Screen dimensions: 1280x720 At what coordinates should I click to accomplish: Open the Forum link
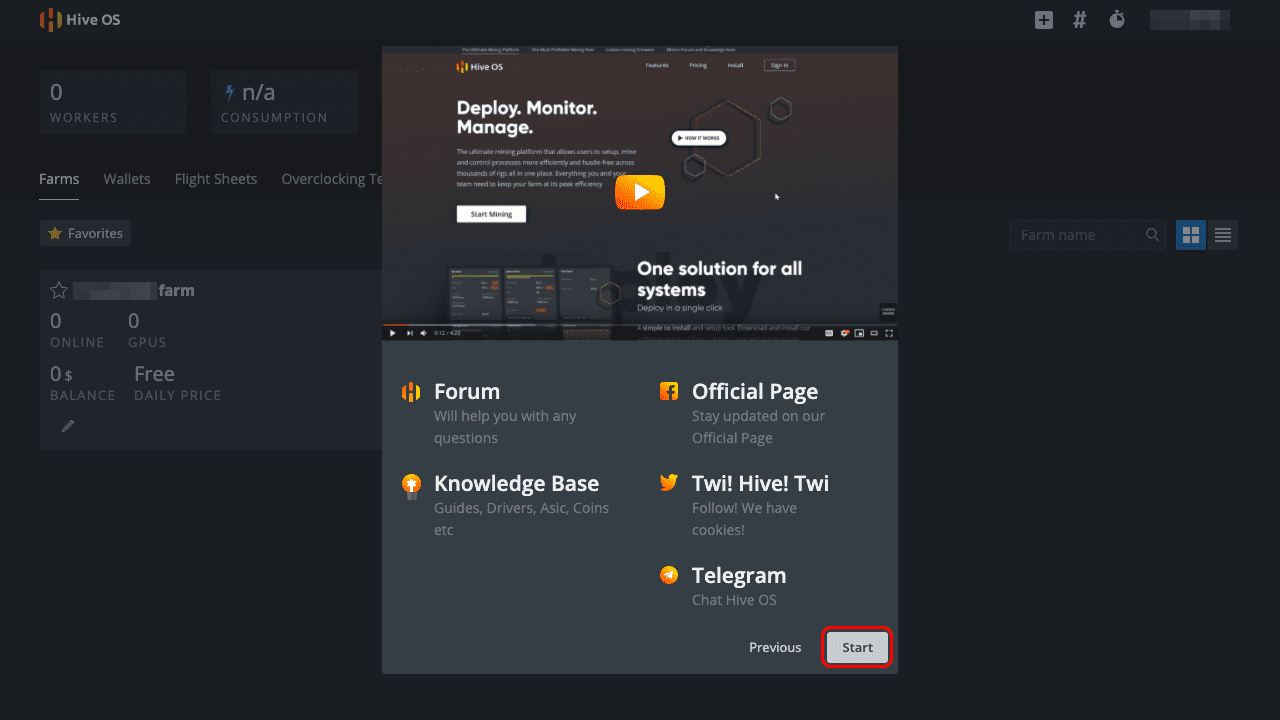click(x=466, y=392)
